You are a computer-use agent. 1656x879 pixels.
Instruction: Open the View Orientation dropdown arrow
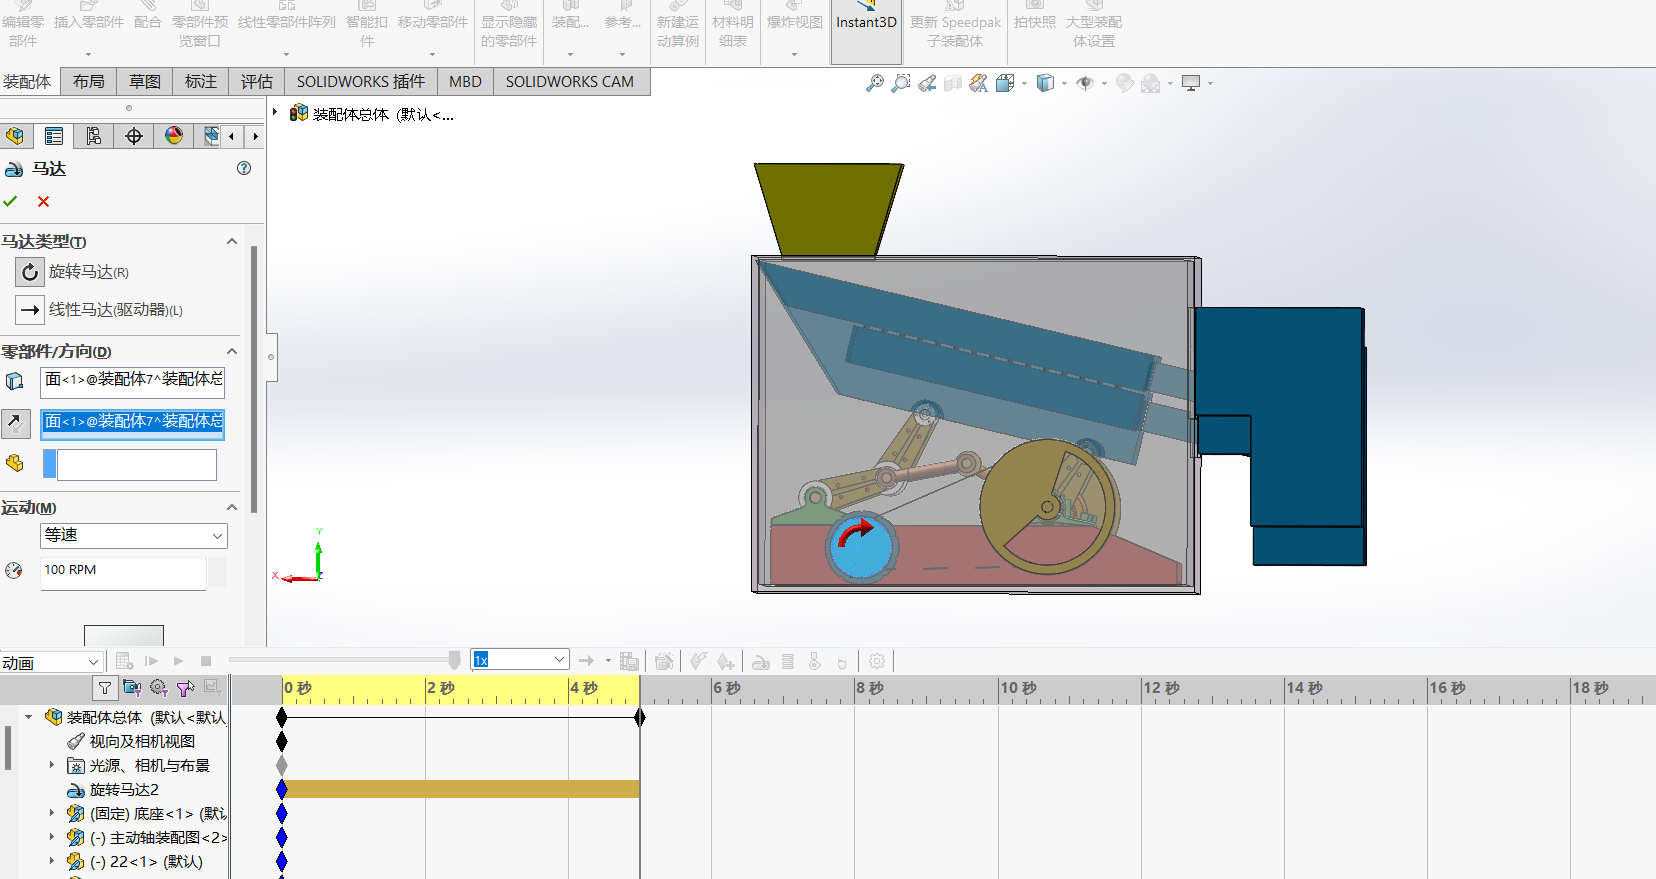1024,84
